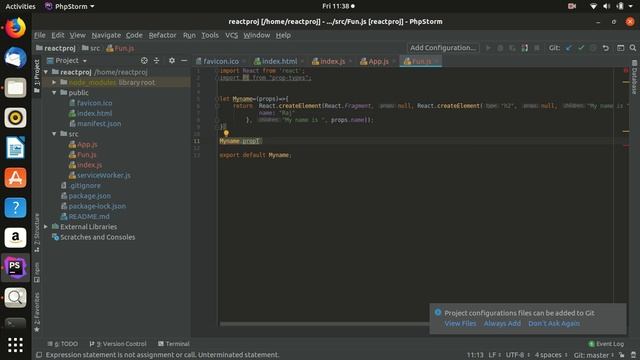Image resolution: width=640 pixels, height=360 pixels.
Task: Open the LF line separator selector
Action: (494, 355)
